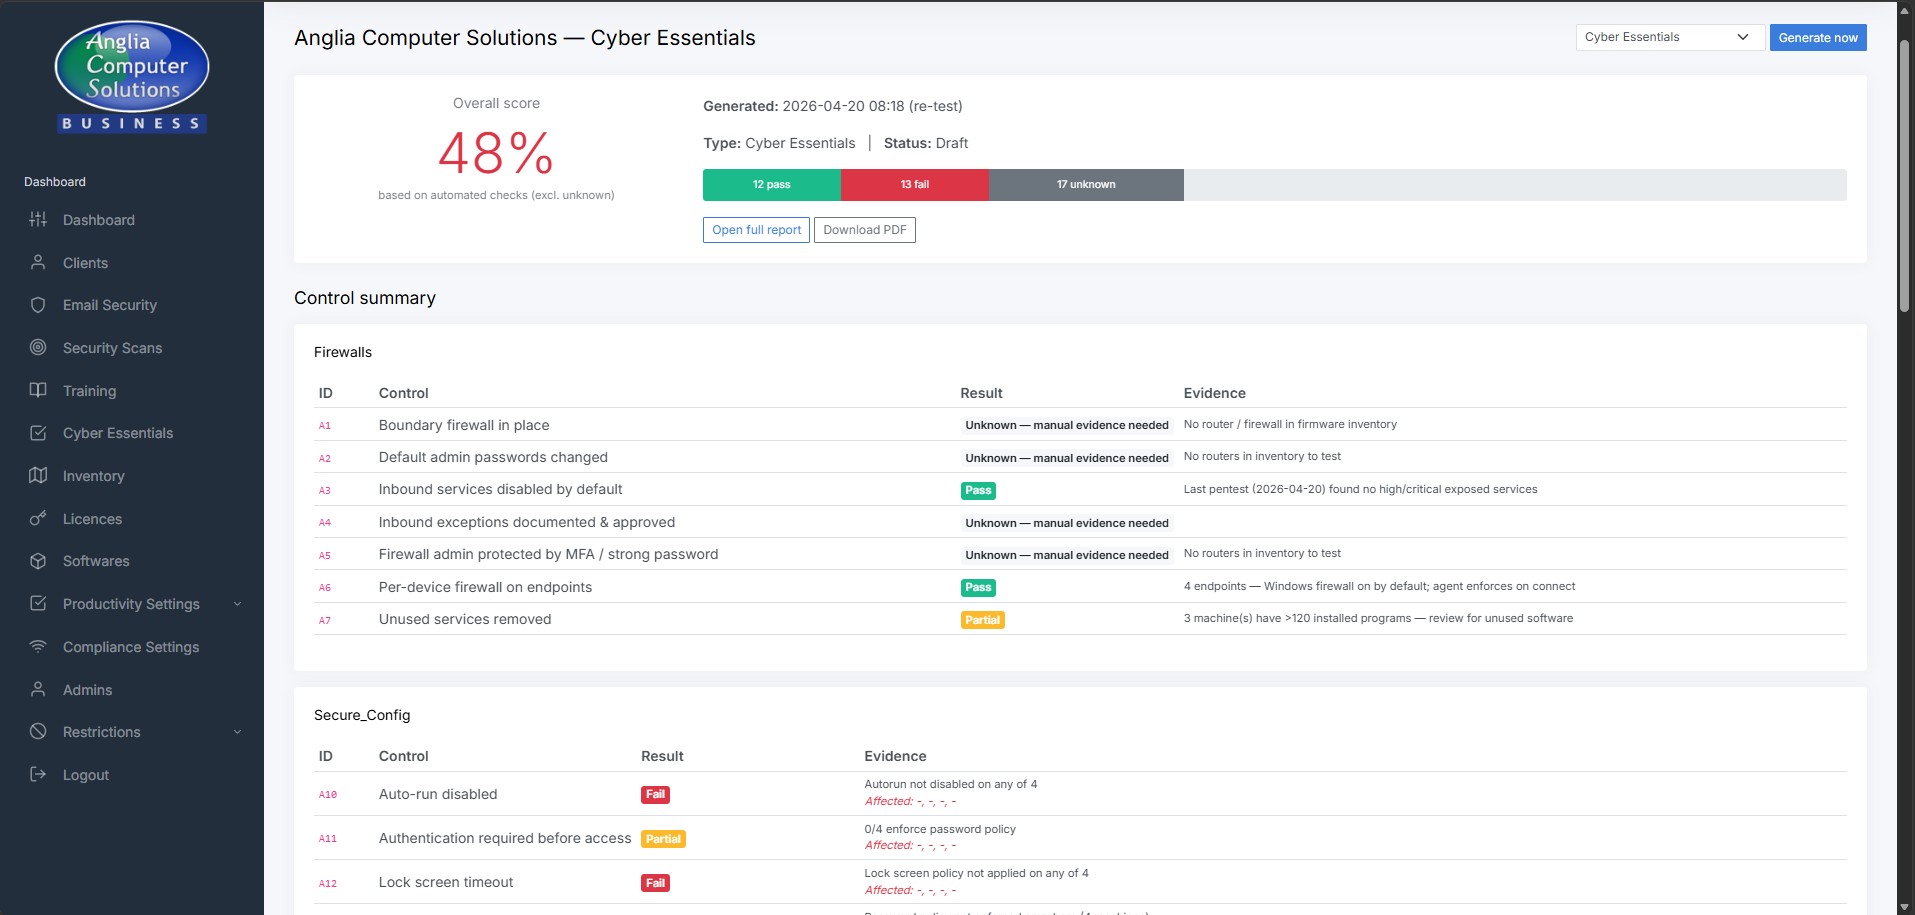Image resolution: width=1915 pixels, height=915 pixels.
Task: Open the full report
Action: 756,230
